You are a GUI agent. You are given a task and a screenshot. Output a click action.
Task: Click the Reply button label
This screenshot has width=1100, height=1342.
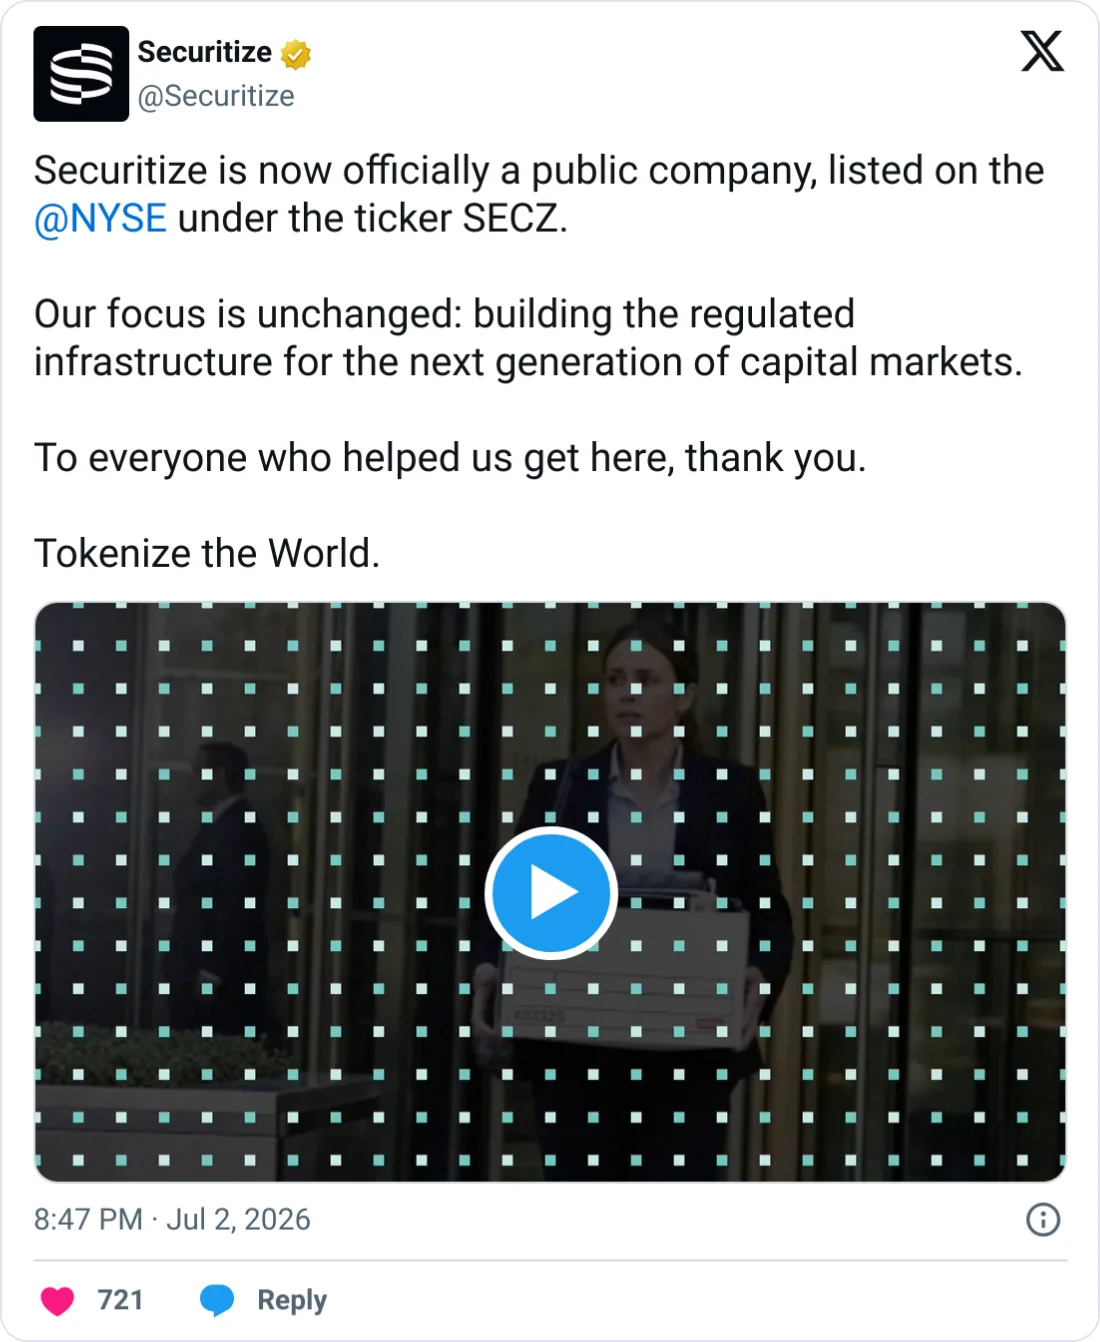click(292, 1300)
